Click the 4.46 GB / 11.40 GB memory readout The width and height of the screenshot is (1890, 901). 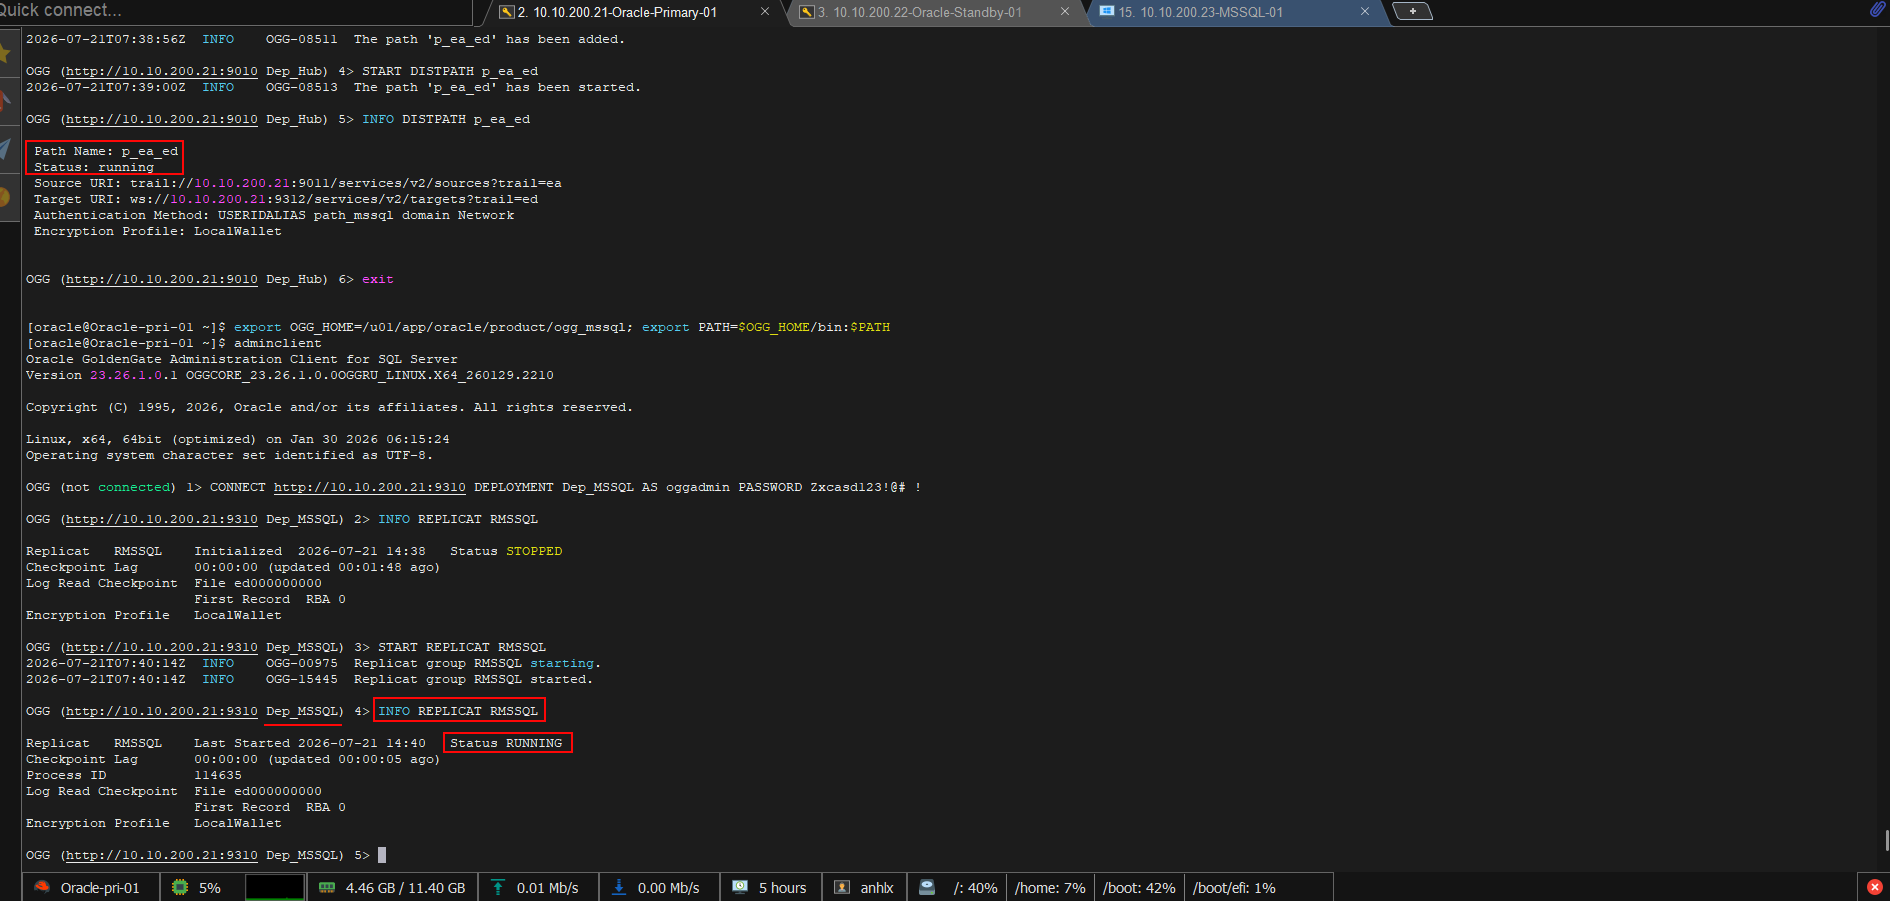(405, 887)
